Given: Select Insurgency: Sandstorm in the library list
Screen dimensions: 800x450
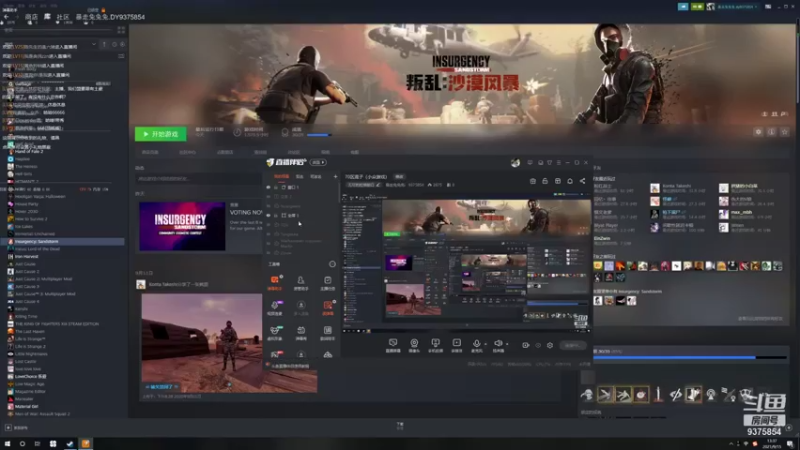Looking at the screenshot, I should 62,241.
